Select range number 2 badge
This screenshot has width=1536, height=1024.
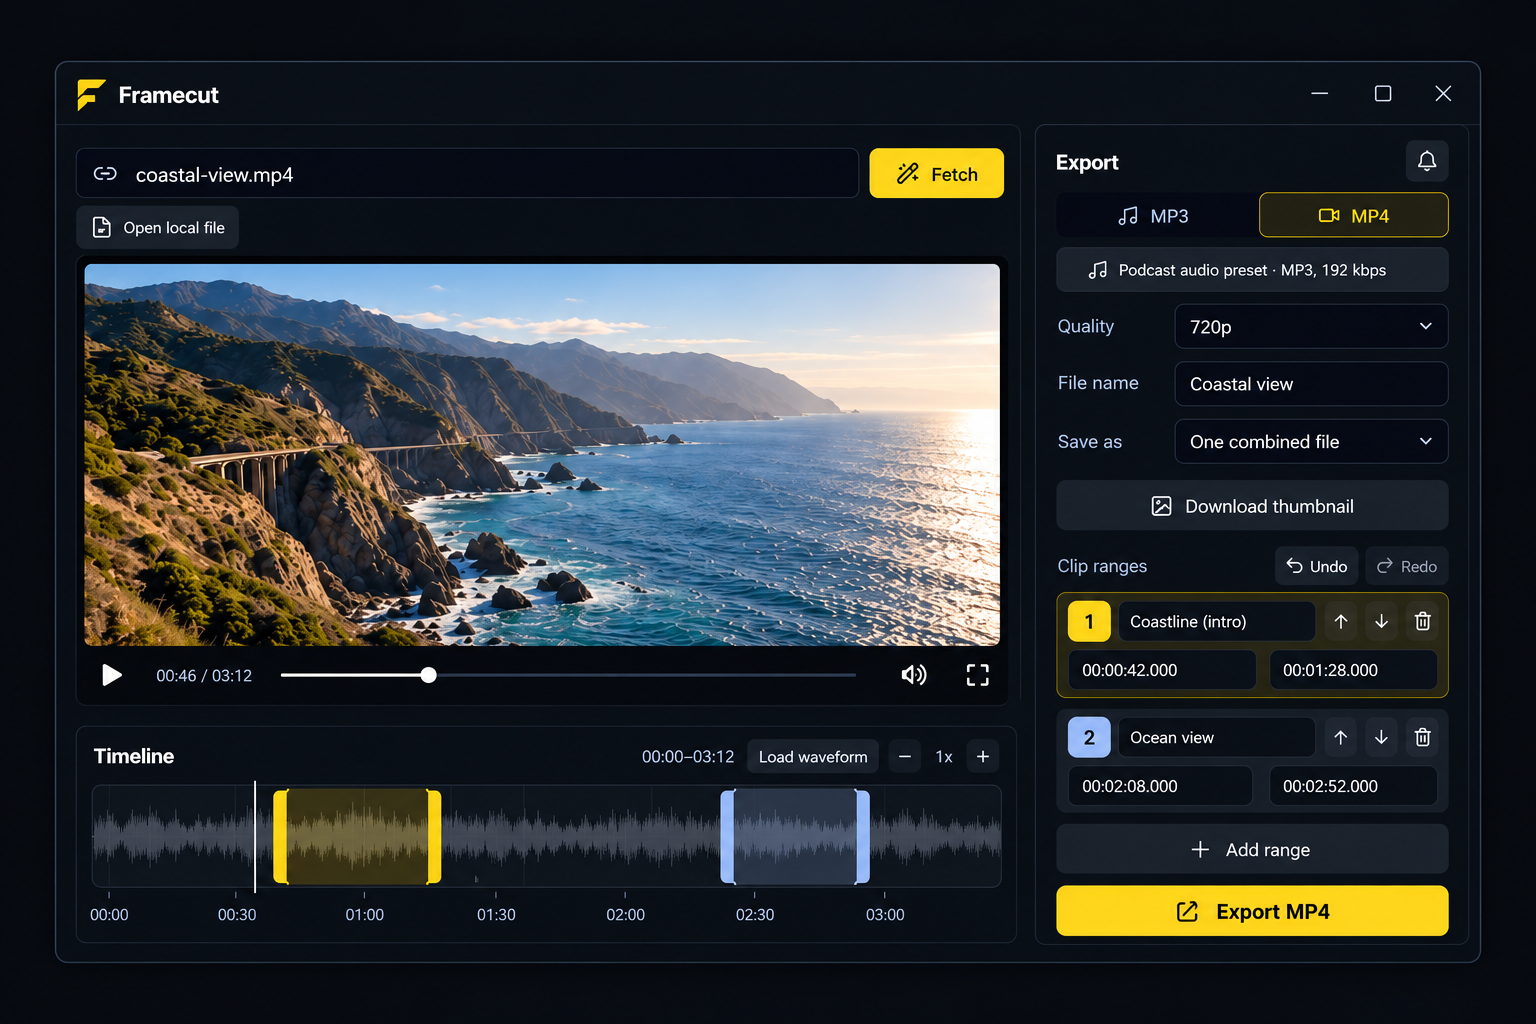point(1089,738)
